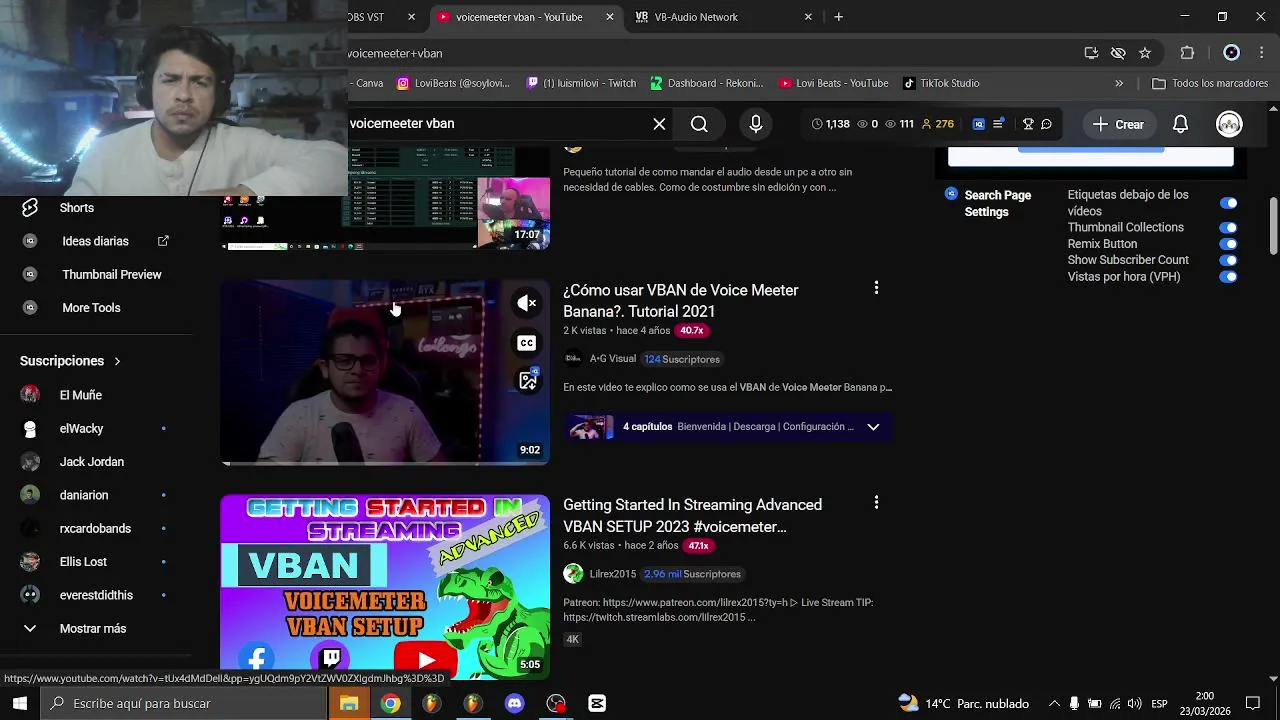1280x720 pixels.
Task: Toggle Etiquetas debajo de los vídeos switch
Action: pos(1229,203)
